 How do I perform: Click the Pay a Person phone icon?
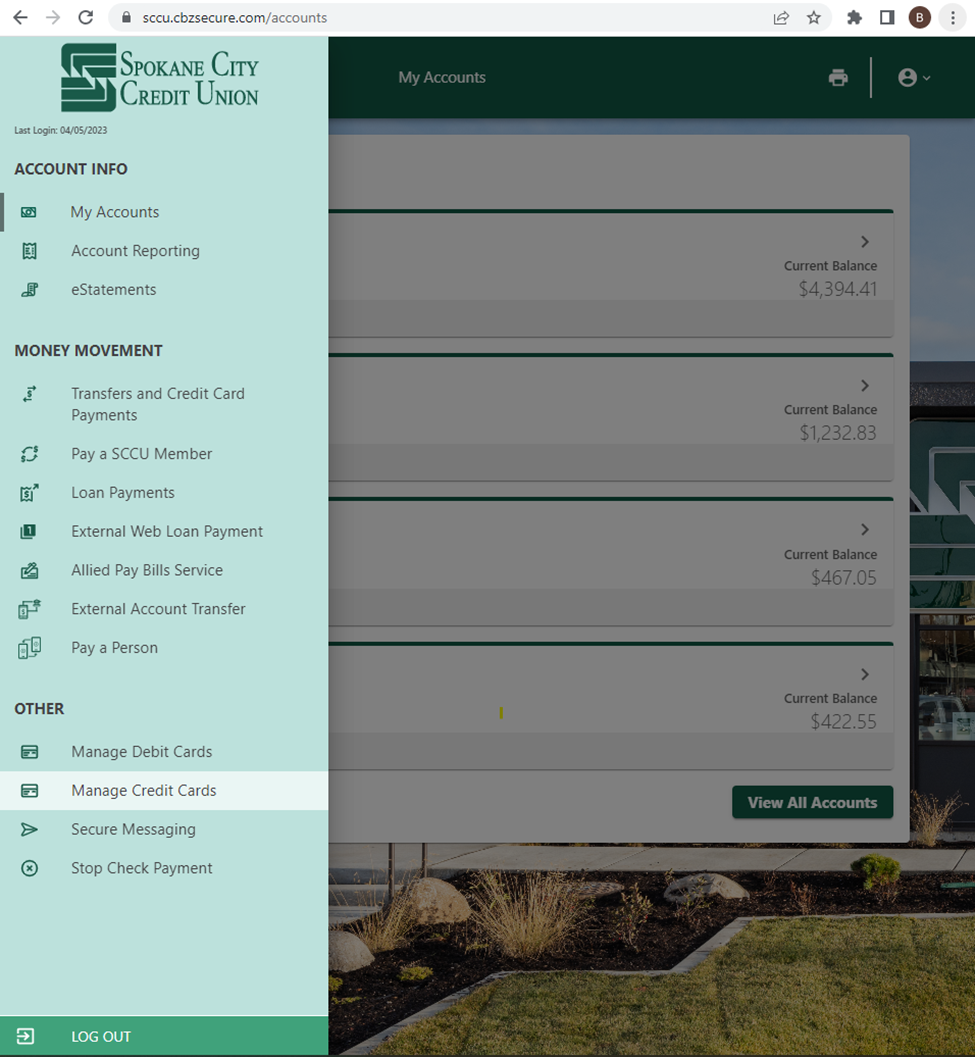coord(30,648)
